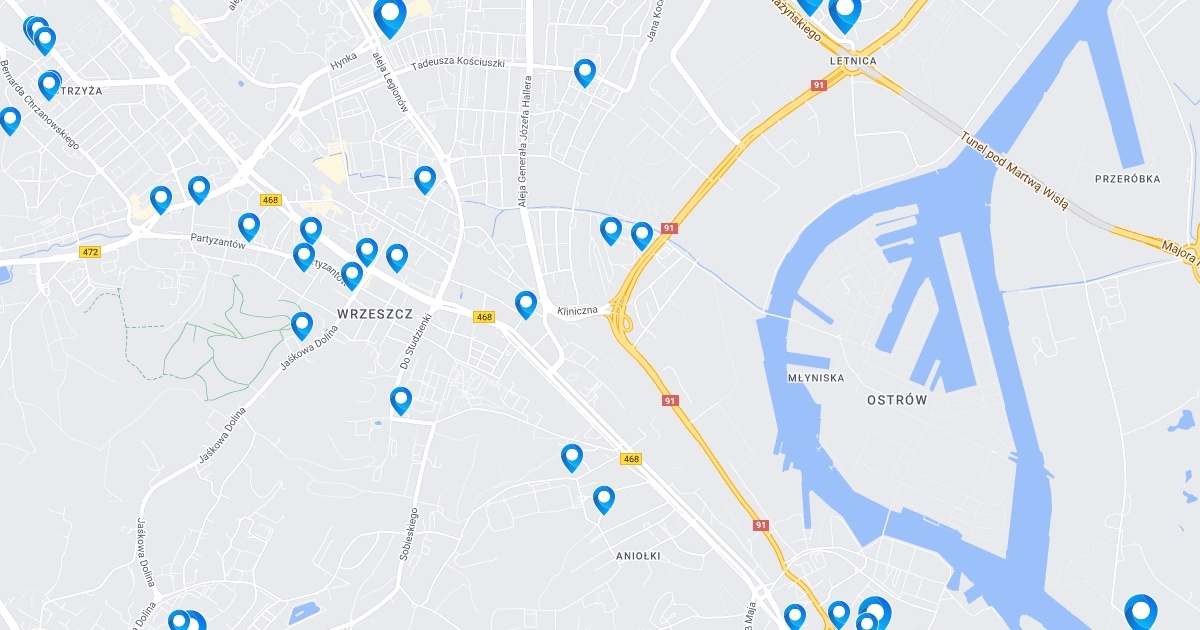Click the OSTRÓW district label
1200x630 pixels.
click(x=896, y=400)
